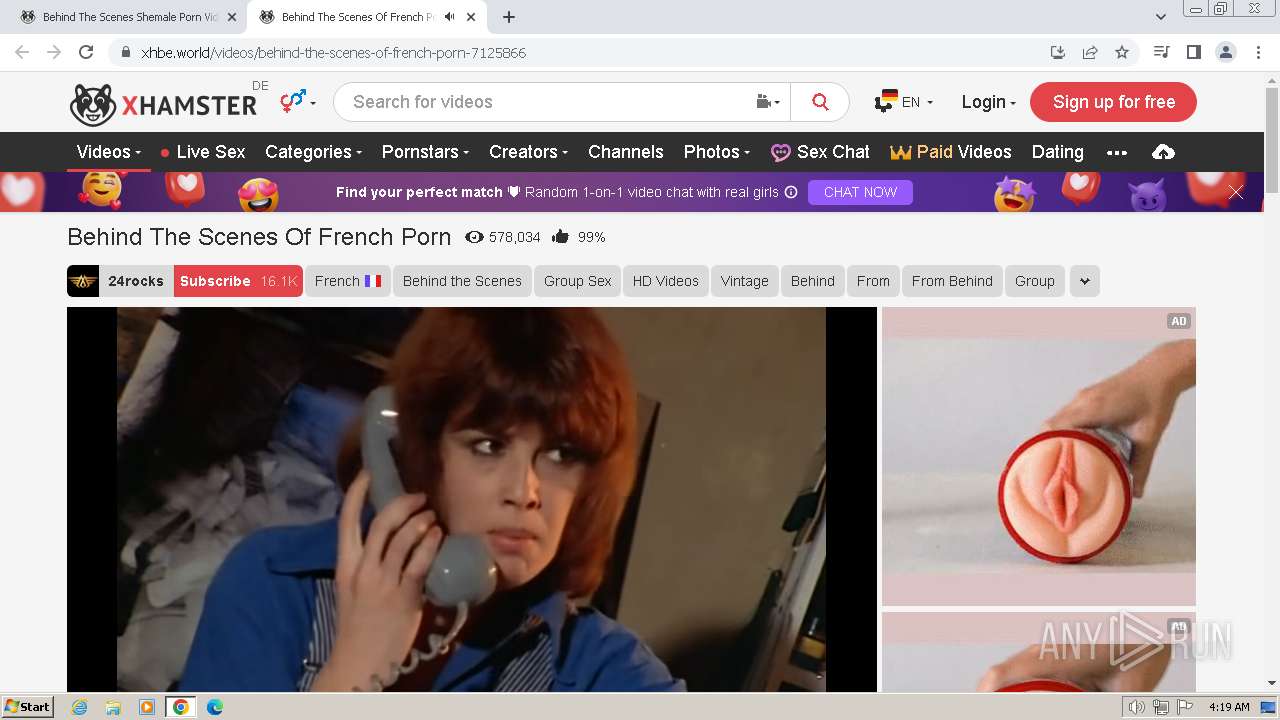
Task: Click the Sign up for free button
Action: click(1113, 102)
